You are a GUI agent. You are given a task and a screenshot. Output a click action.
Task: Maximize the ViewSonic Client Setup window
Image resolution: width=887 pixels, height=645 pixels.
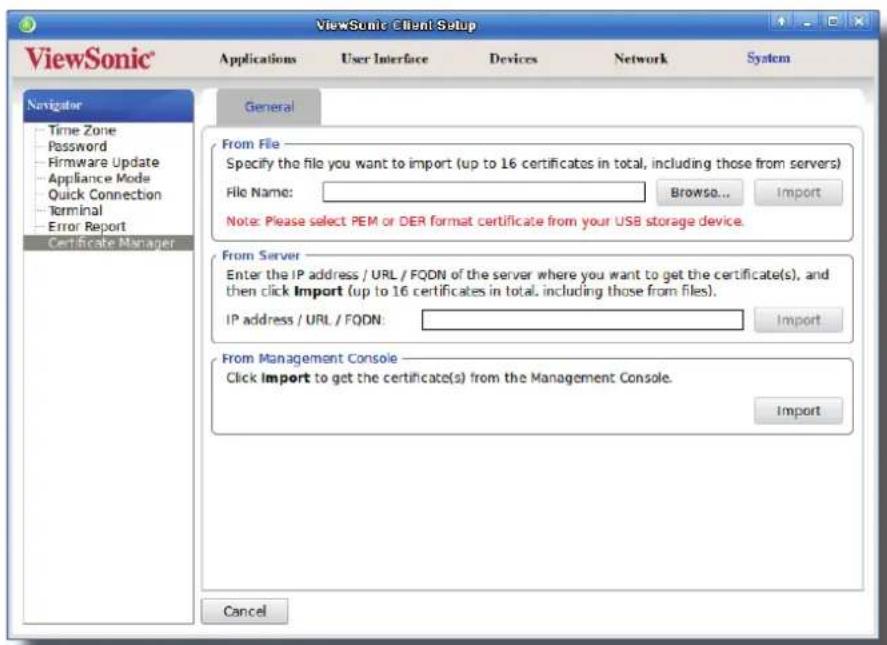click(x=833, y=22)
